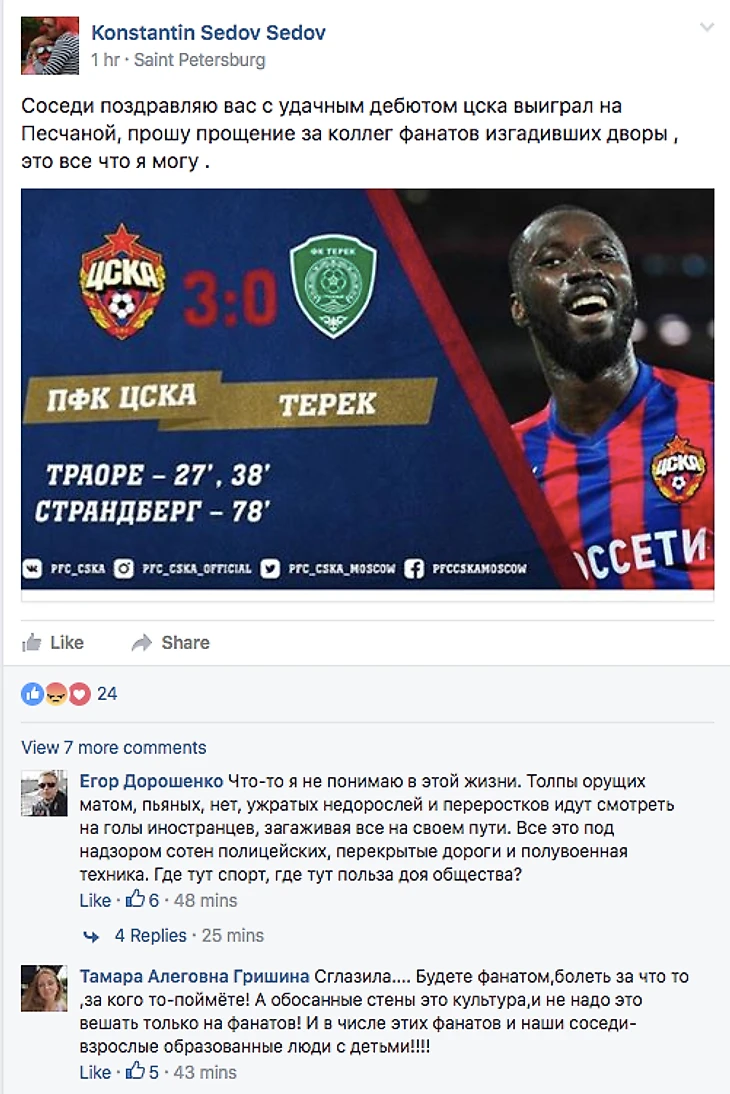Click the blue Like reaction icon
Screen dimensions: 730x1094
[32, 694]
